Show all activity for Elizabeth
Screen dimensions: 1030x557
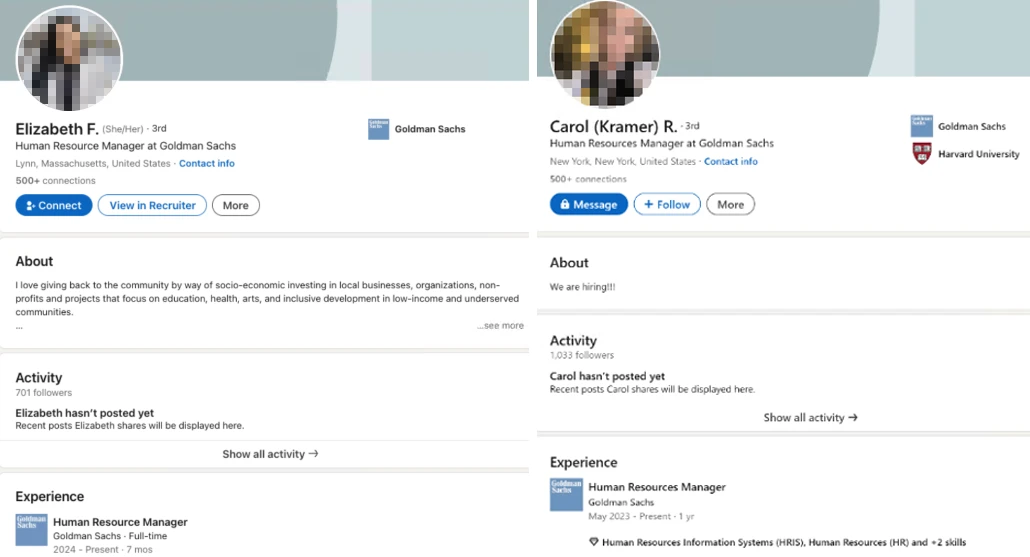pyautogui.click(x=270, y=454)
